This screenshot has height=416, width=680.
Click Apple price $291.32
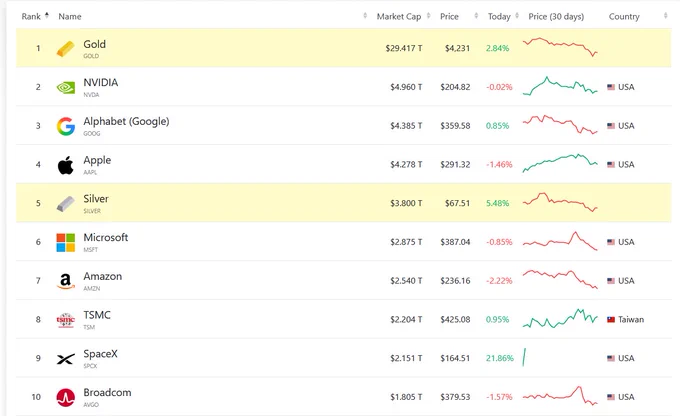tap(455, 164)
